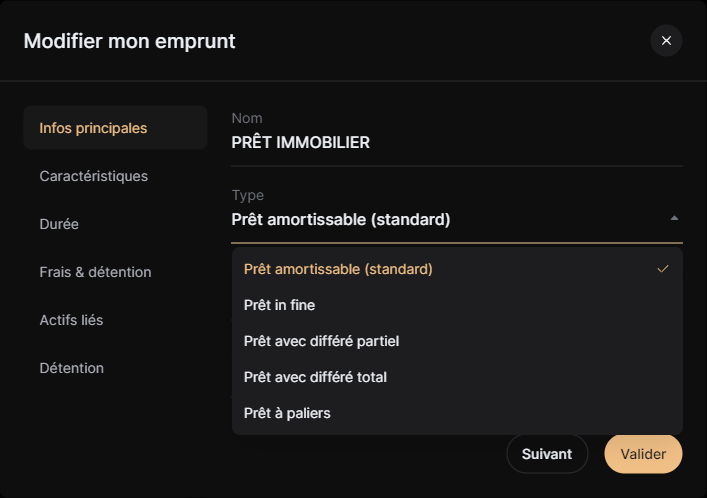707x498 pixels.
Task: Switch to the Actifs liés tab
Action: 71,320
